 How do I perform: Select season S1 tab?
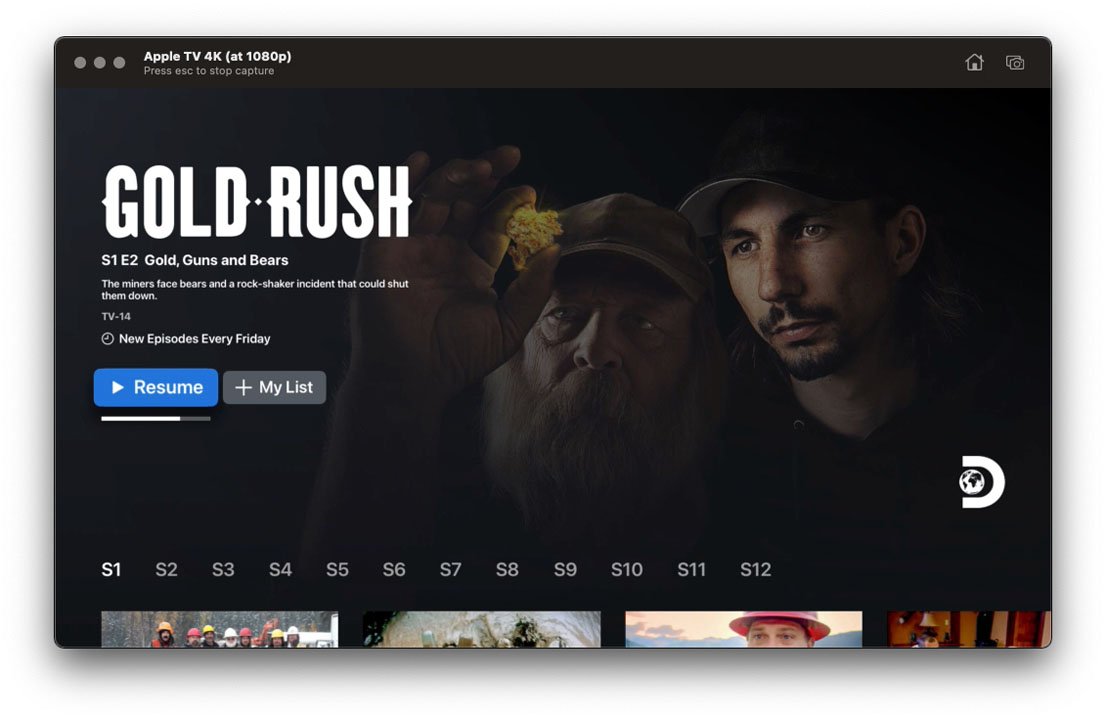(x=111, y=569)
